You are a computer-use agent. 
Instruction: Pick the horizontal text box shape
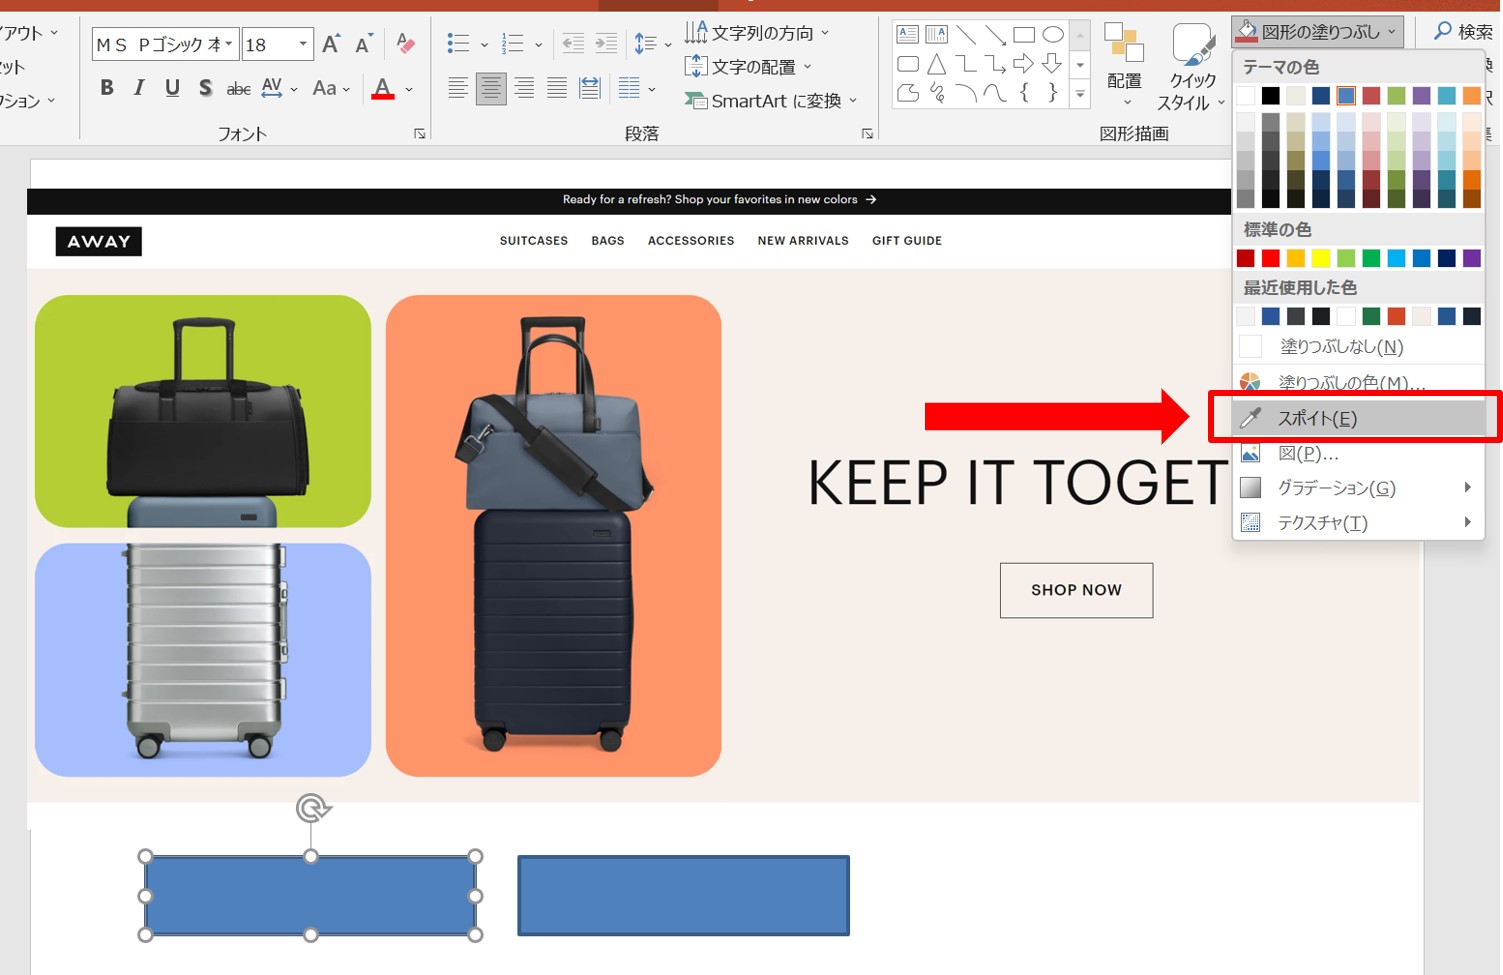pos(908,35)
